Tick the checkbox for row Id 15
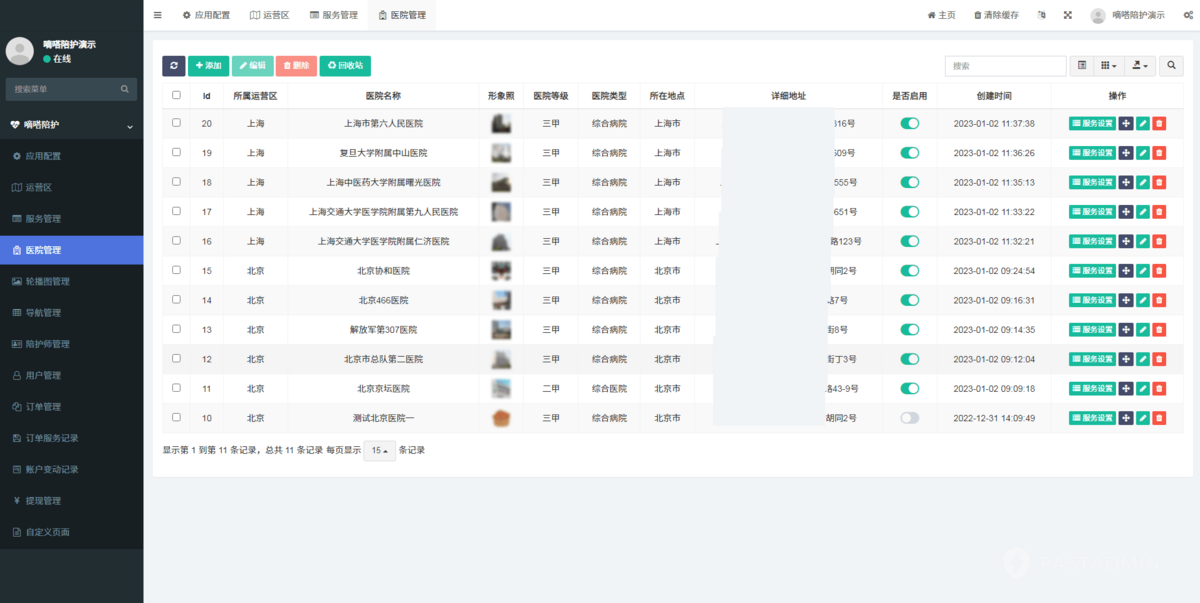1200x603 pixels. [x=176, y=270]
